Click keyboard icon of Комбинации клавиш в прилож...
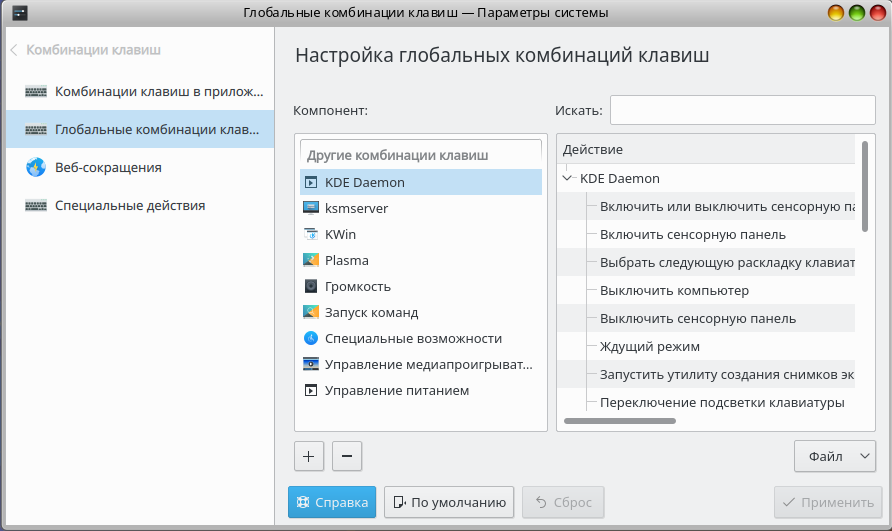Screen dimensions: 892x531 [x=36, y=92]
